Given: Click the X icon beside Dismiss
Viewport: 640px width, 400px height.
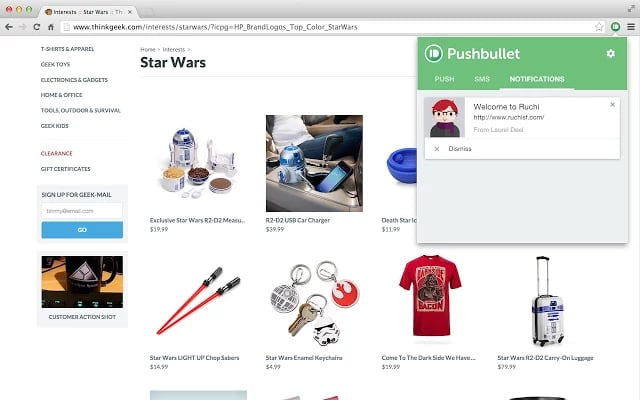Looking at the screenshot, I should pos(437,149).
